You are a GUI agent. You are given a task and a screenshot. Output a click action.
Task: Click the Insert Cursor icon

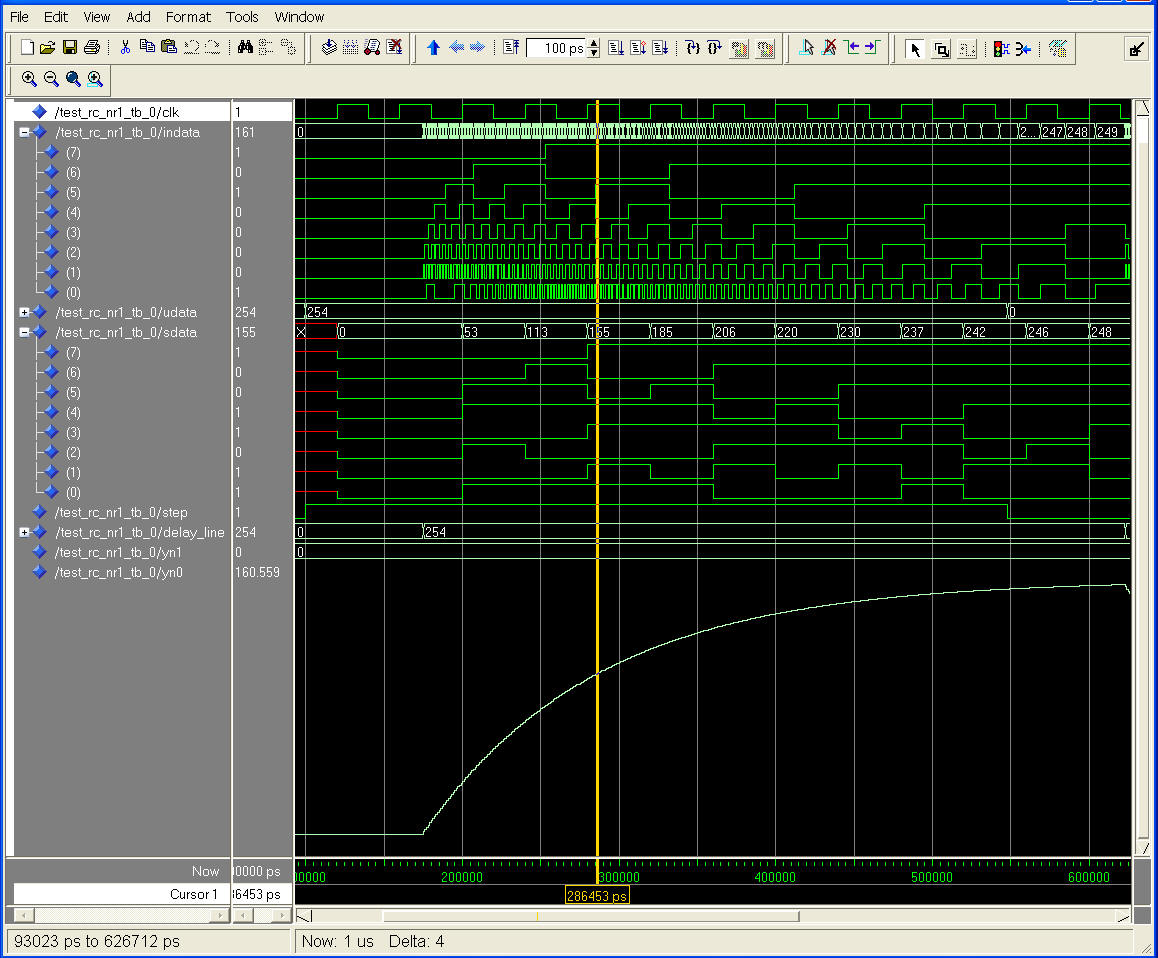coord(806,48)
